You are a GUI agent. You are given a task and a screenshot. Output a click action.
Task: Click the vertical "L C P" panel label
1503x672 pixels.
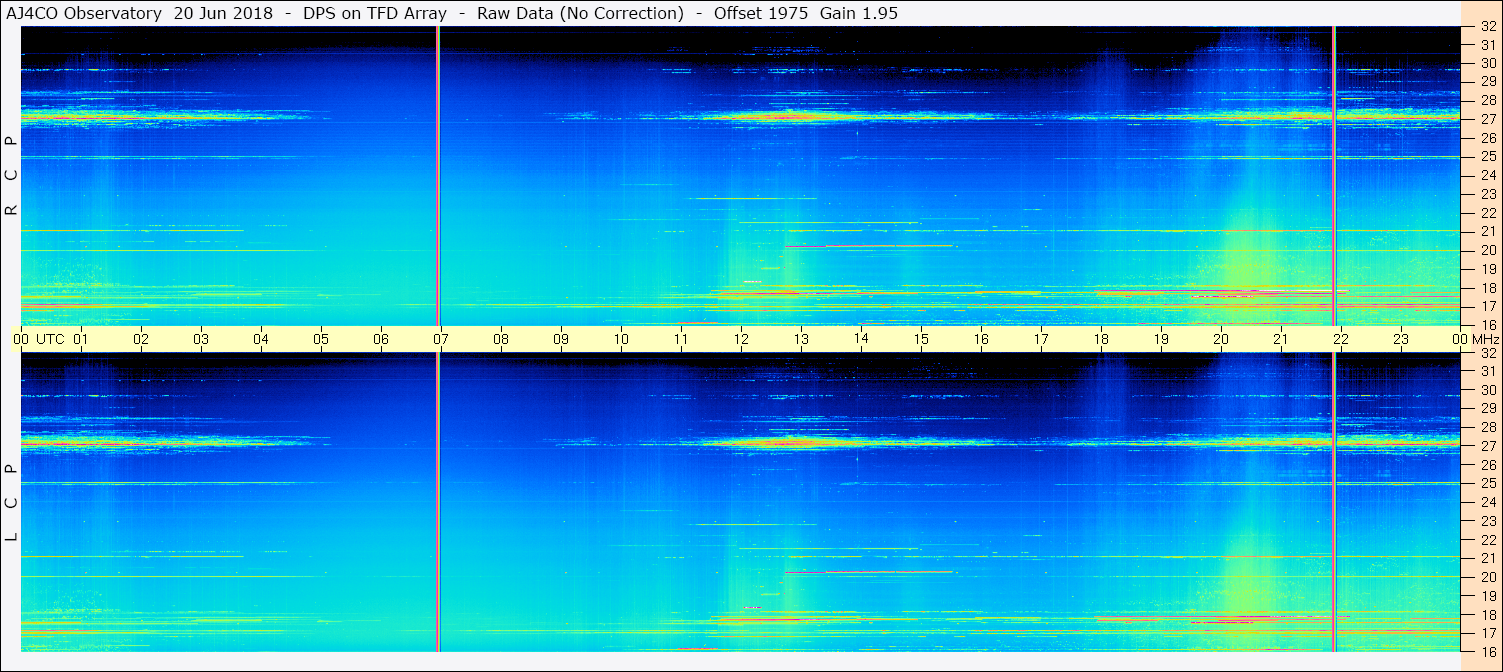(x=11, y=503)
